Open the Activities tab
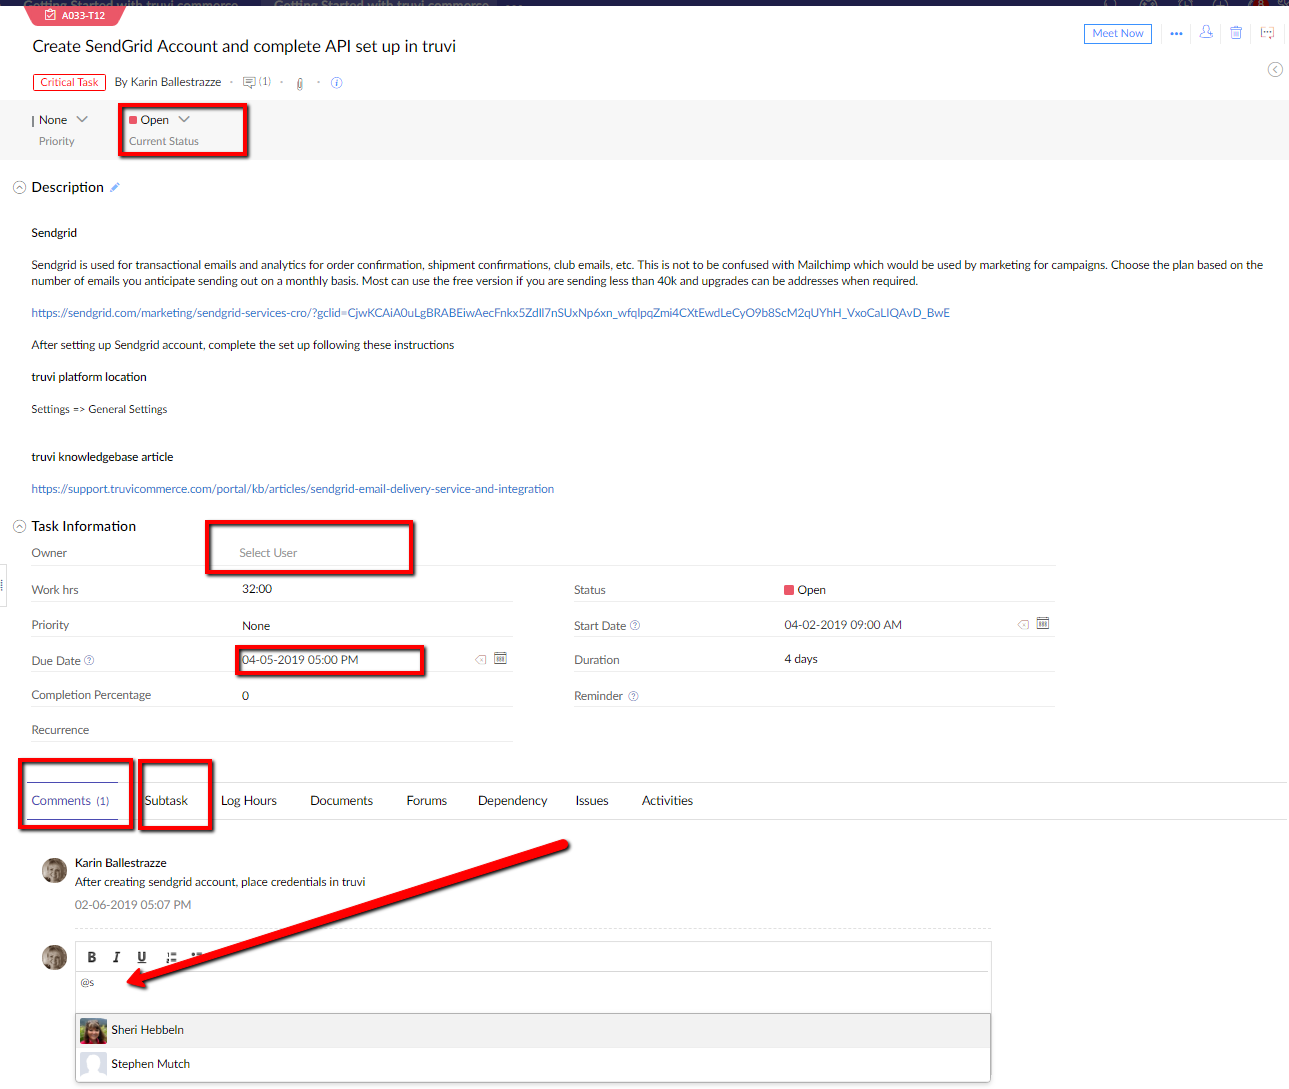 pos(667,801)
